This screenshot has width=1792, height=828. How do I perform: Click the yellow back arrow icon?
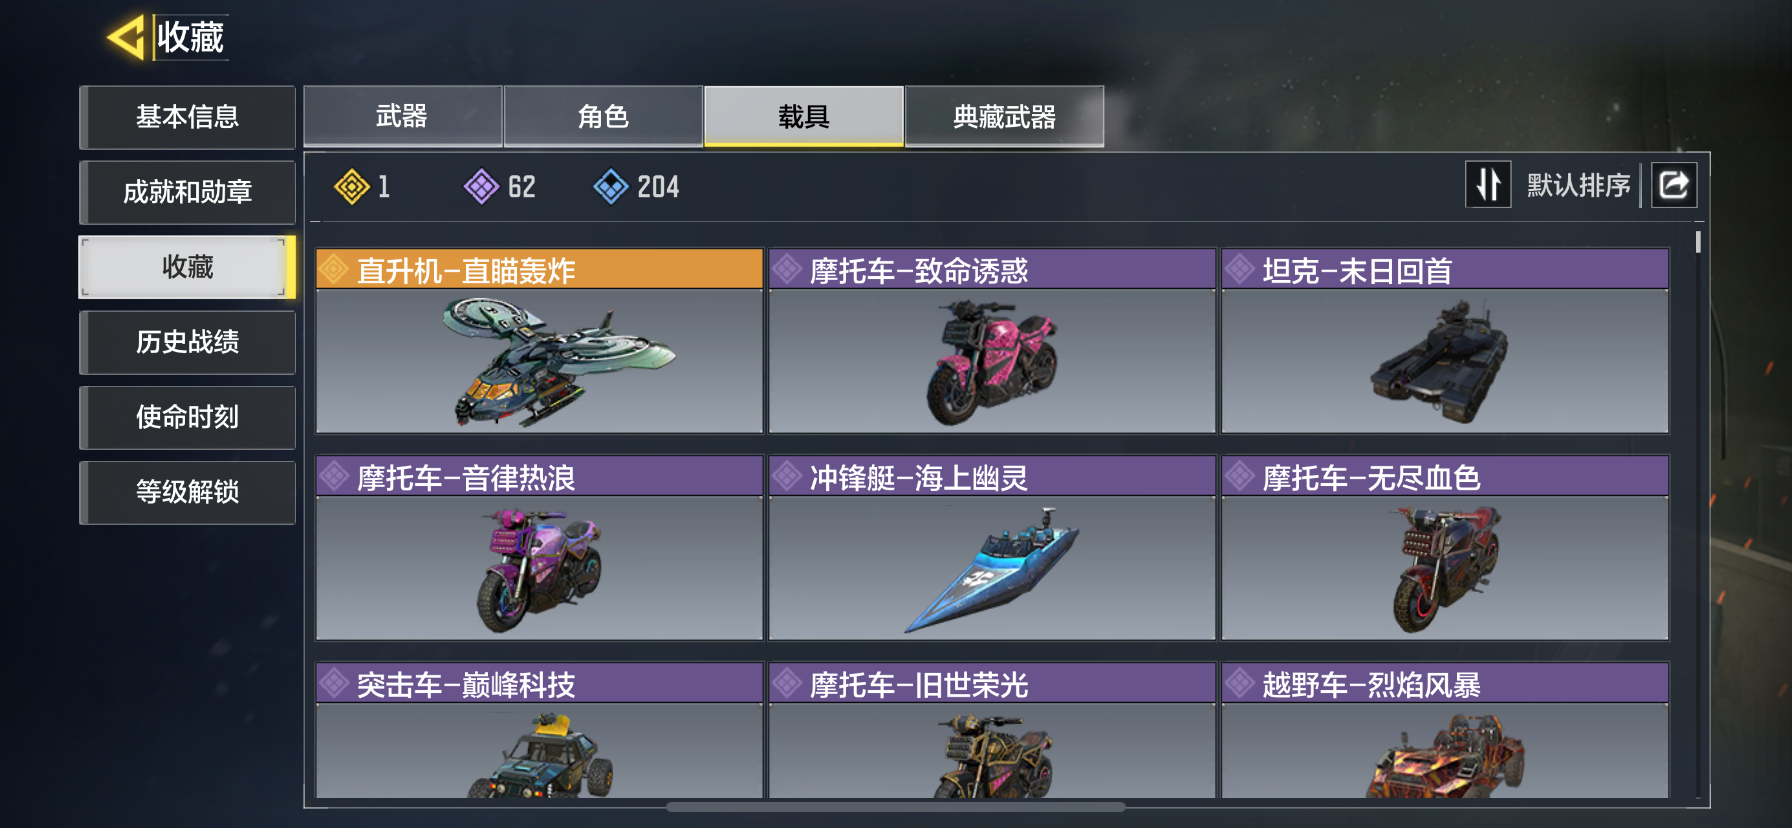pyautogui.click(x=126, y=37)
